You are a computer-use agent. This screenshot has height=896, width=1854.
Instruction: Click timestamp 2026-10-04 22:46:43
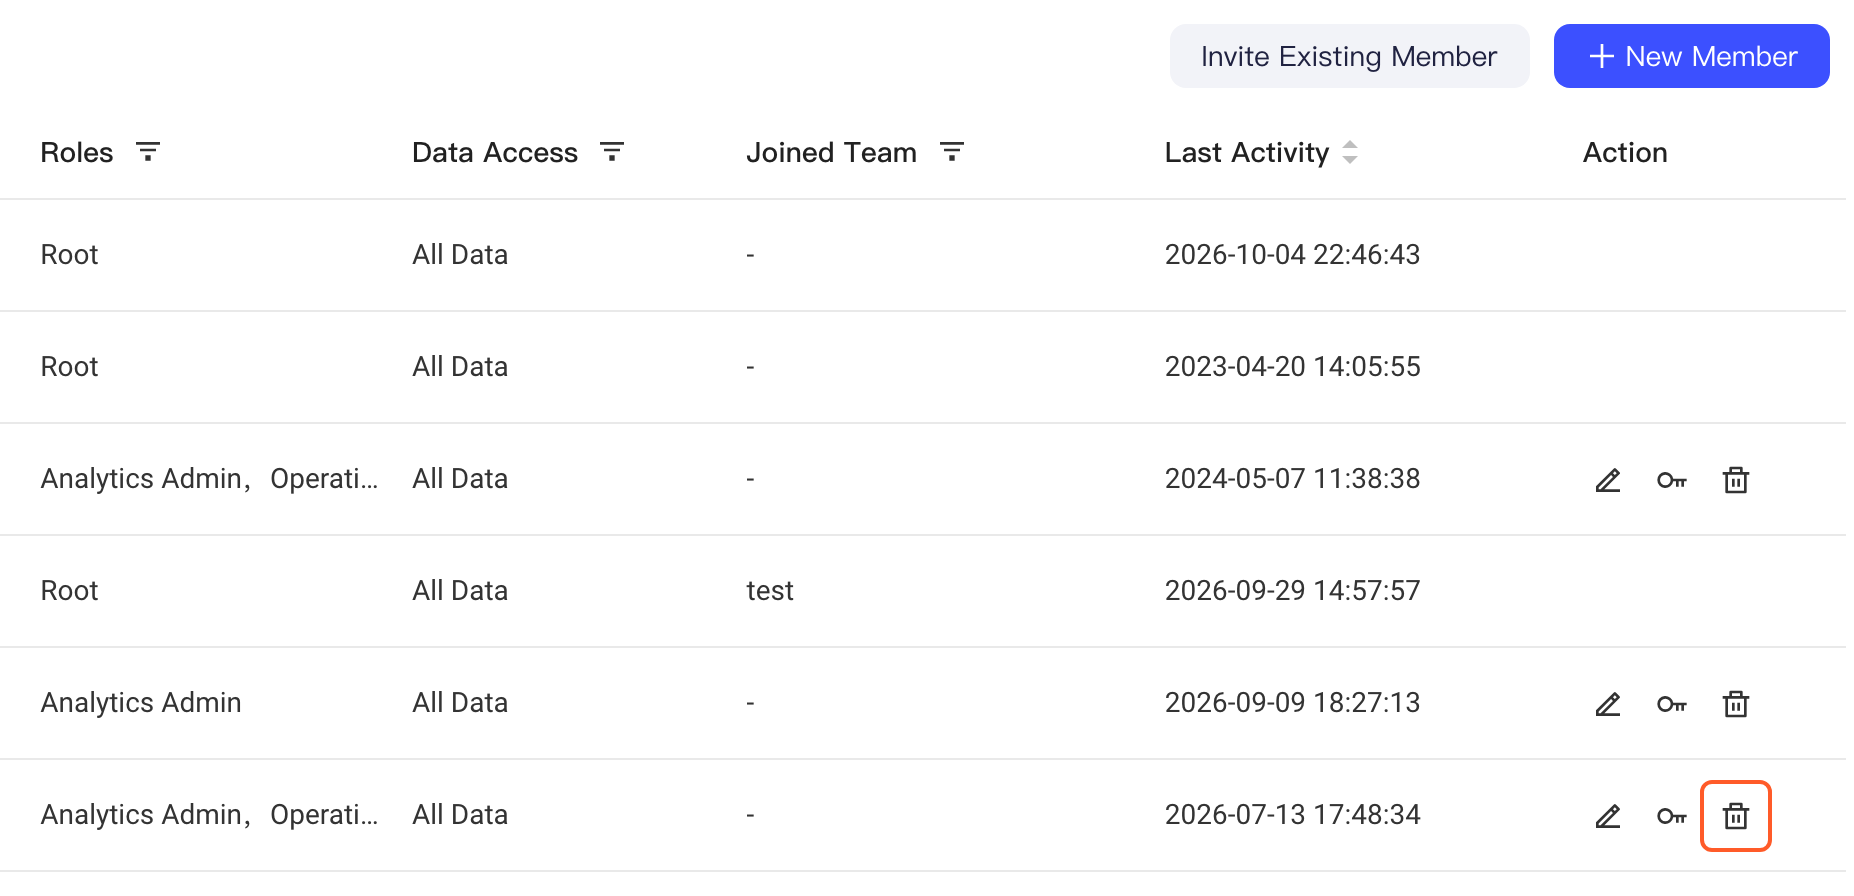click(x=1292, y=255)
